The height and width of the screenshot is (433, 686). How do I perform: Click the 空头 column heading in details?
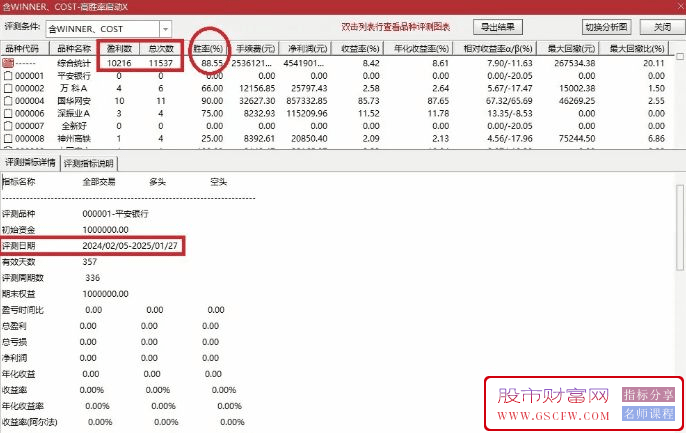pyautogui.click(x=218, y=182)
